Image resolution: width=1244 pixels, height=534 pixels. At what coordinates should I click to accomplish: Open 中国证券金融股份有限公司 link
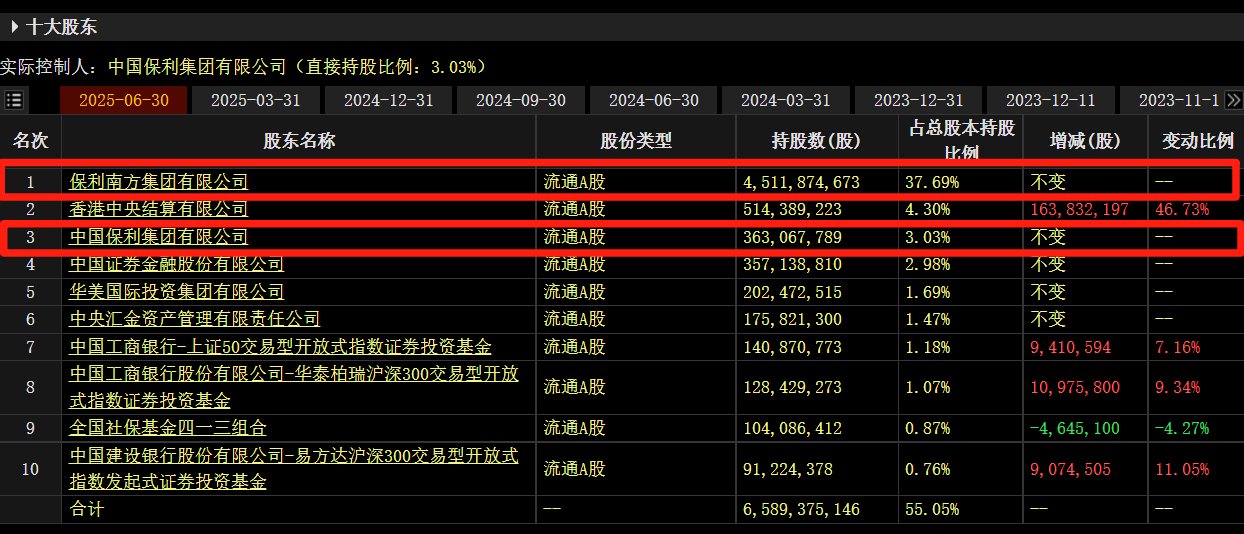point(176,264)
